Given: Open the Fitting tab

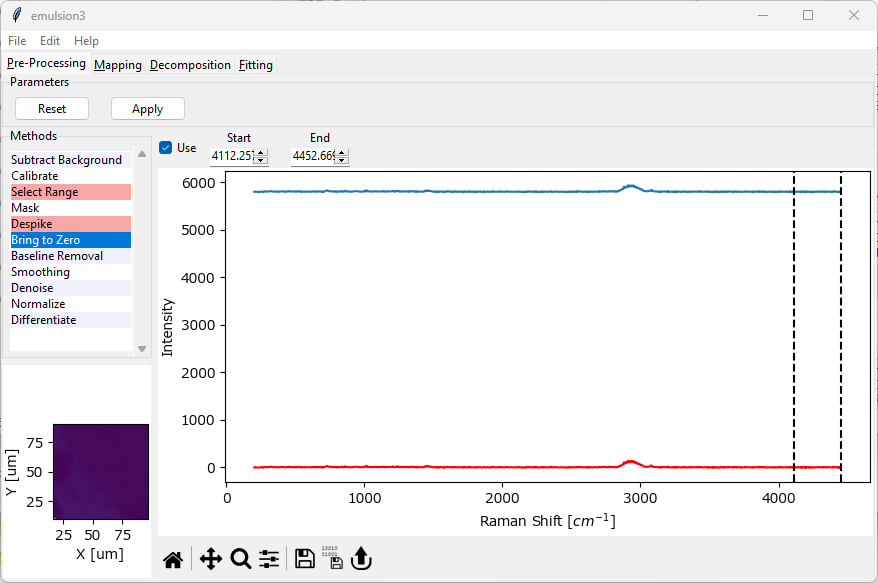Looking at the screenshot, I should pos(255,65).
